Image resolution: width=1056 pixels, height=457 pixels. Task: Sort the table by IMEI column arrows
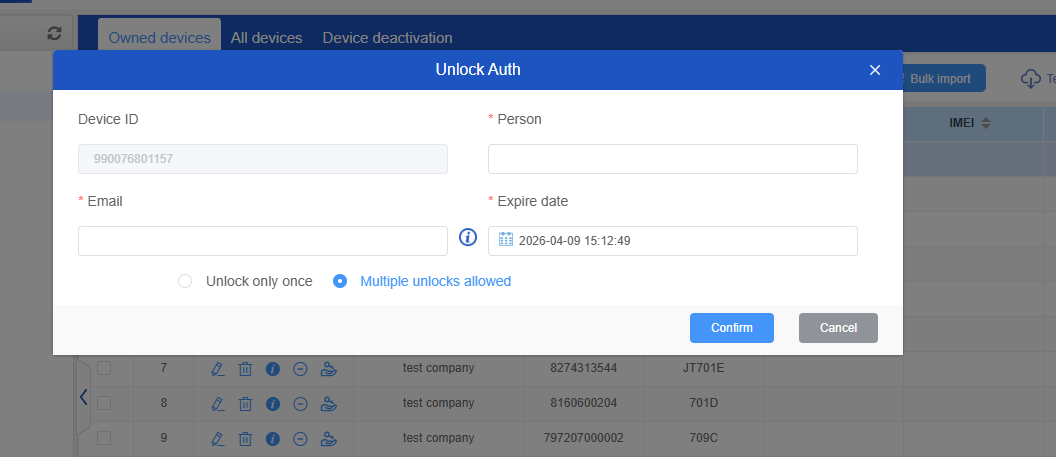pyautogui.click(x=985, y=123)
